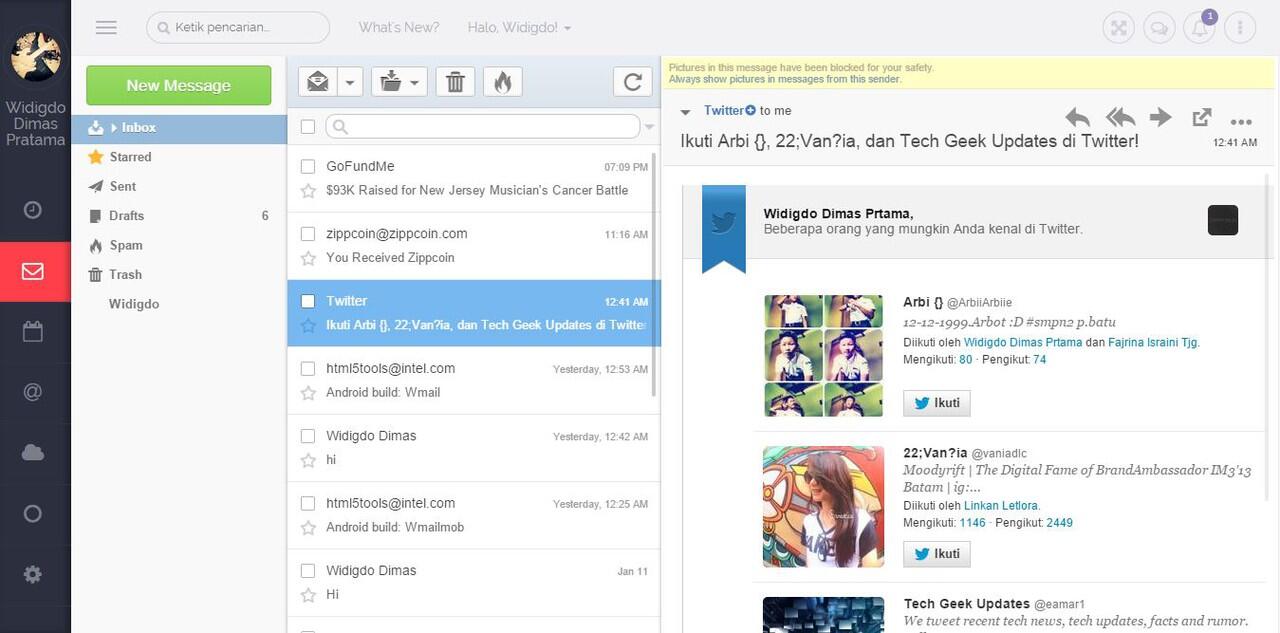
Task: Click the move-to-folder toolbar button
Action: click(x=390, y=82)
